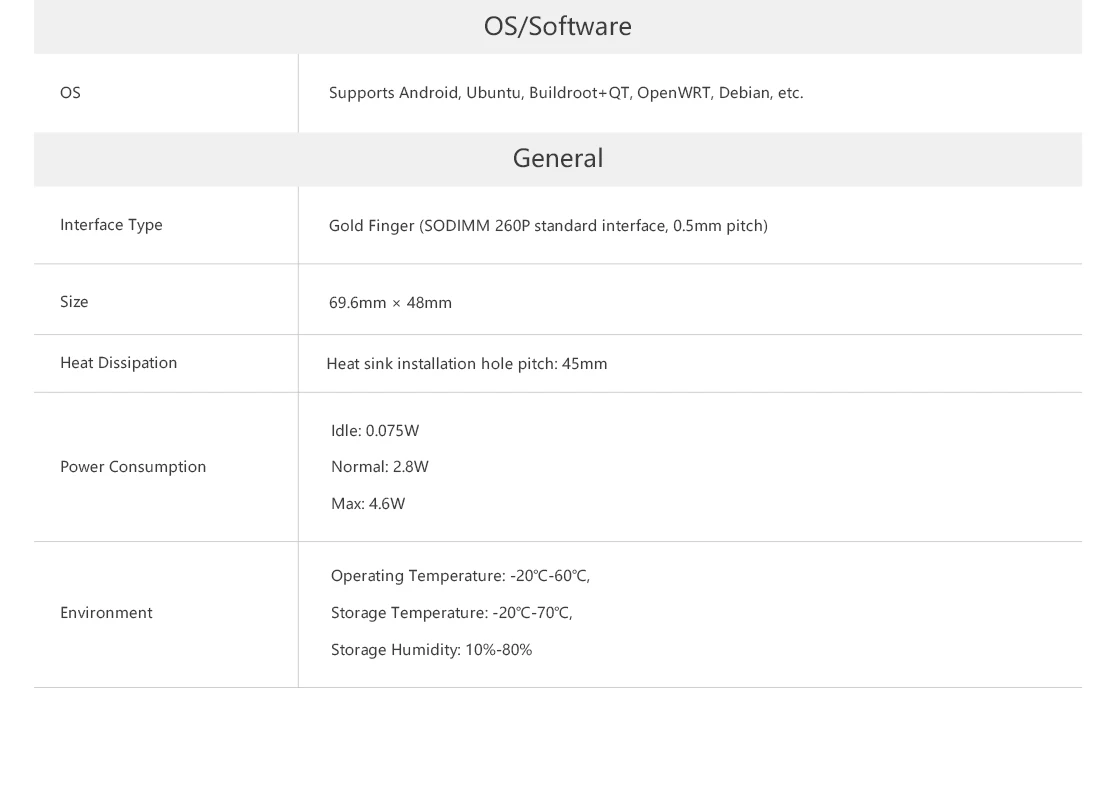
Task: Select the Environment row label
Action: pos(106,613)
